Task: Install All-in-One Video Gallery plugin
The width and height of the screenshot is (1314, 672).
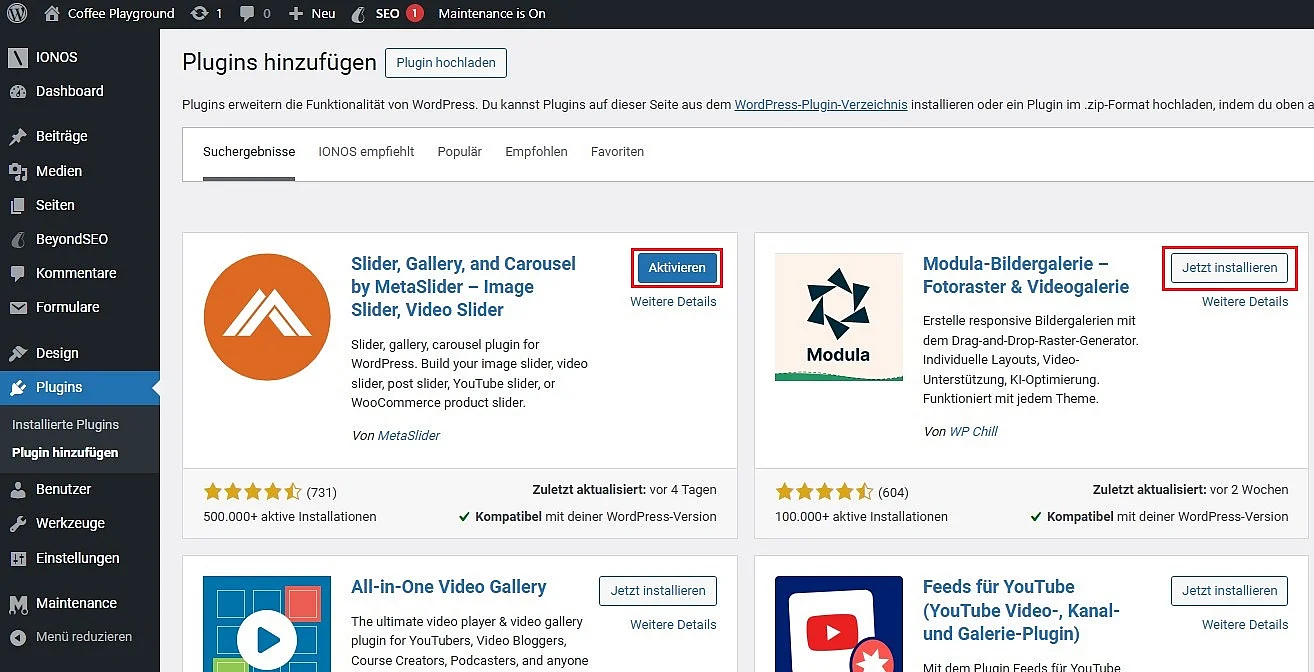Action: click(658, 591)
